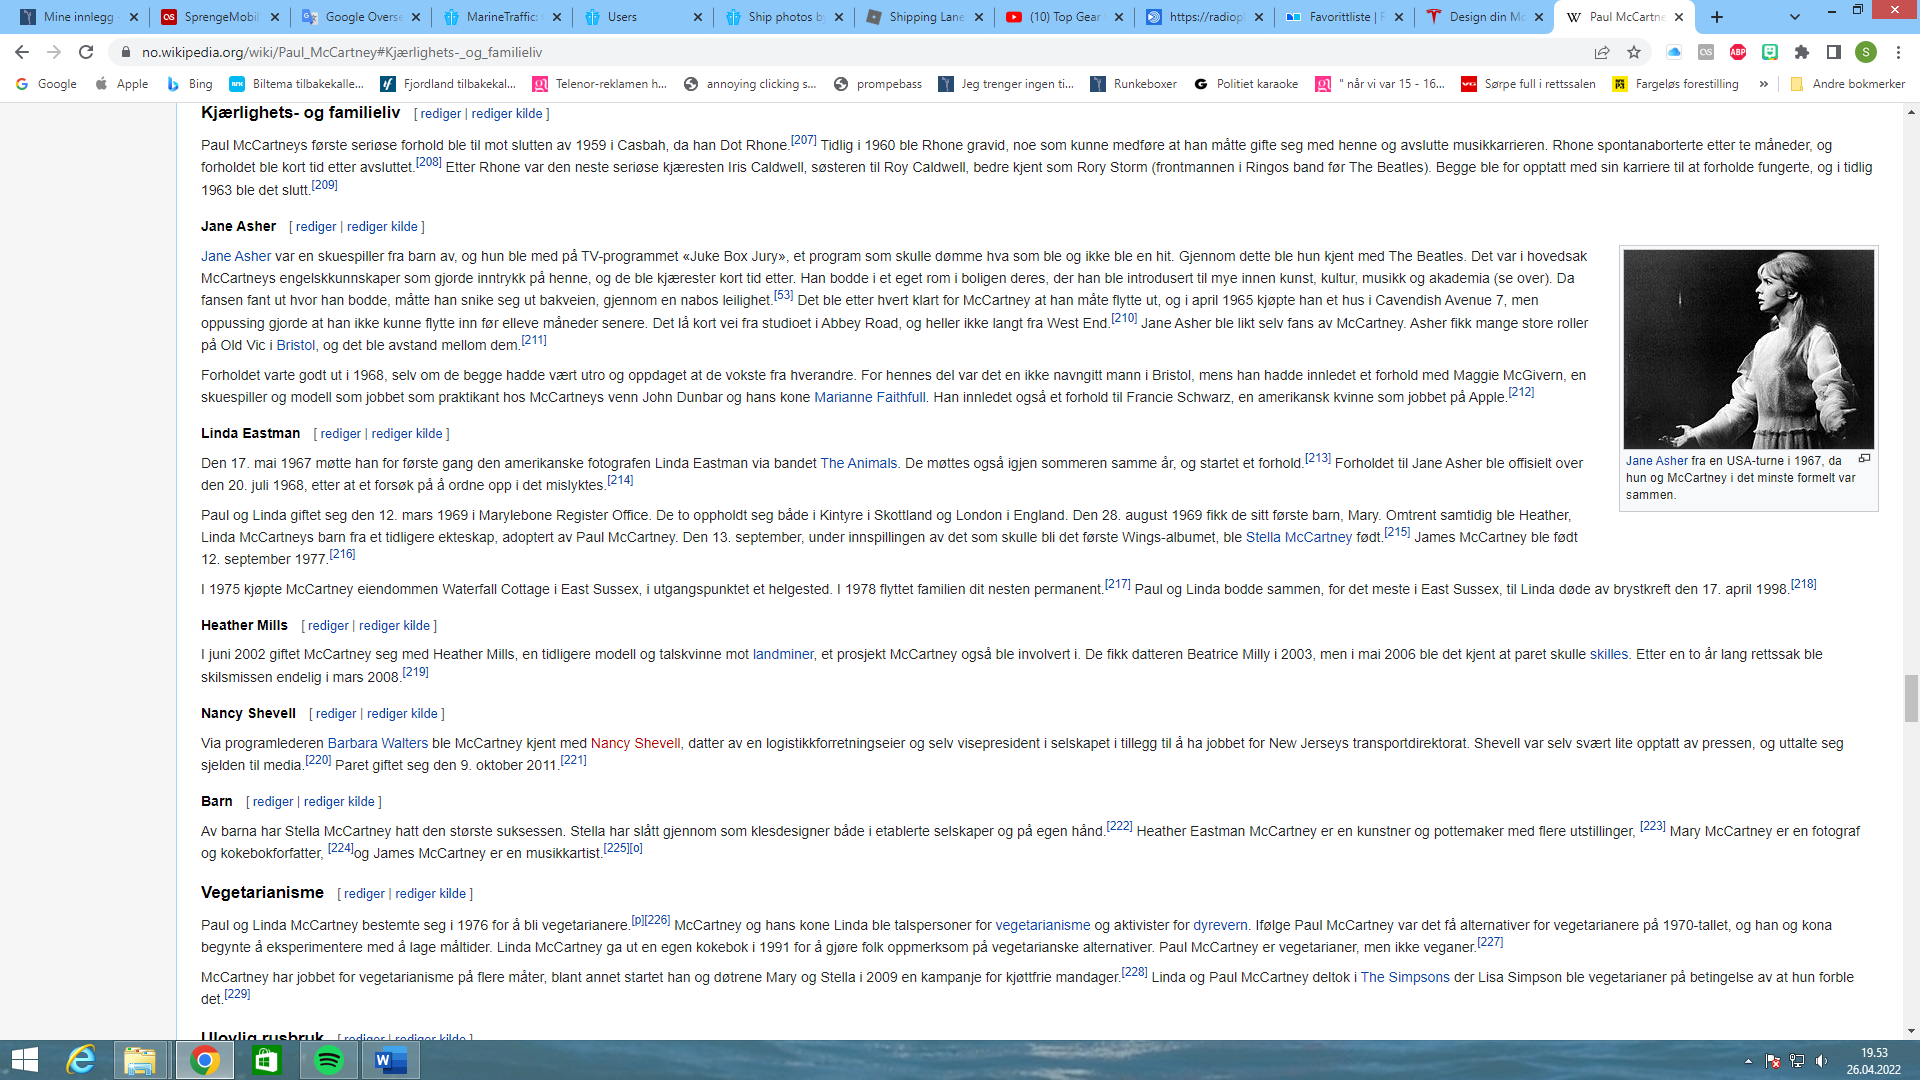Open a new browser tab
This screenshot has height=1080, width=1920.
pyautogui.click(x=1717, y=17)
